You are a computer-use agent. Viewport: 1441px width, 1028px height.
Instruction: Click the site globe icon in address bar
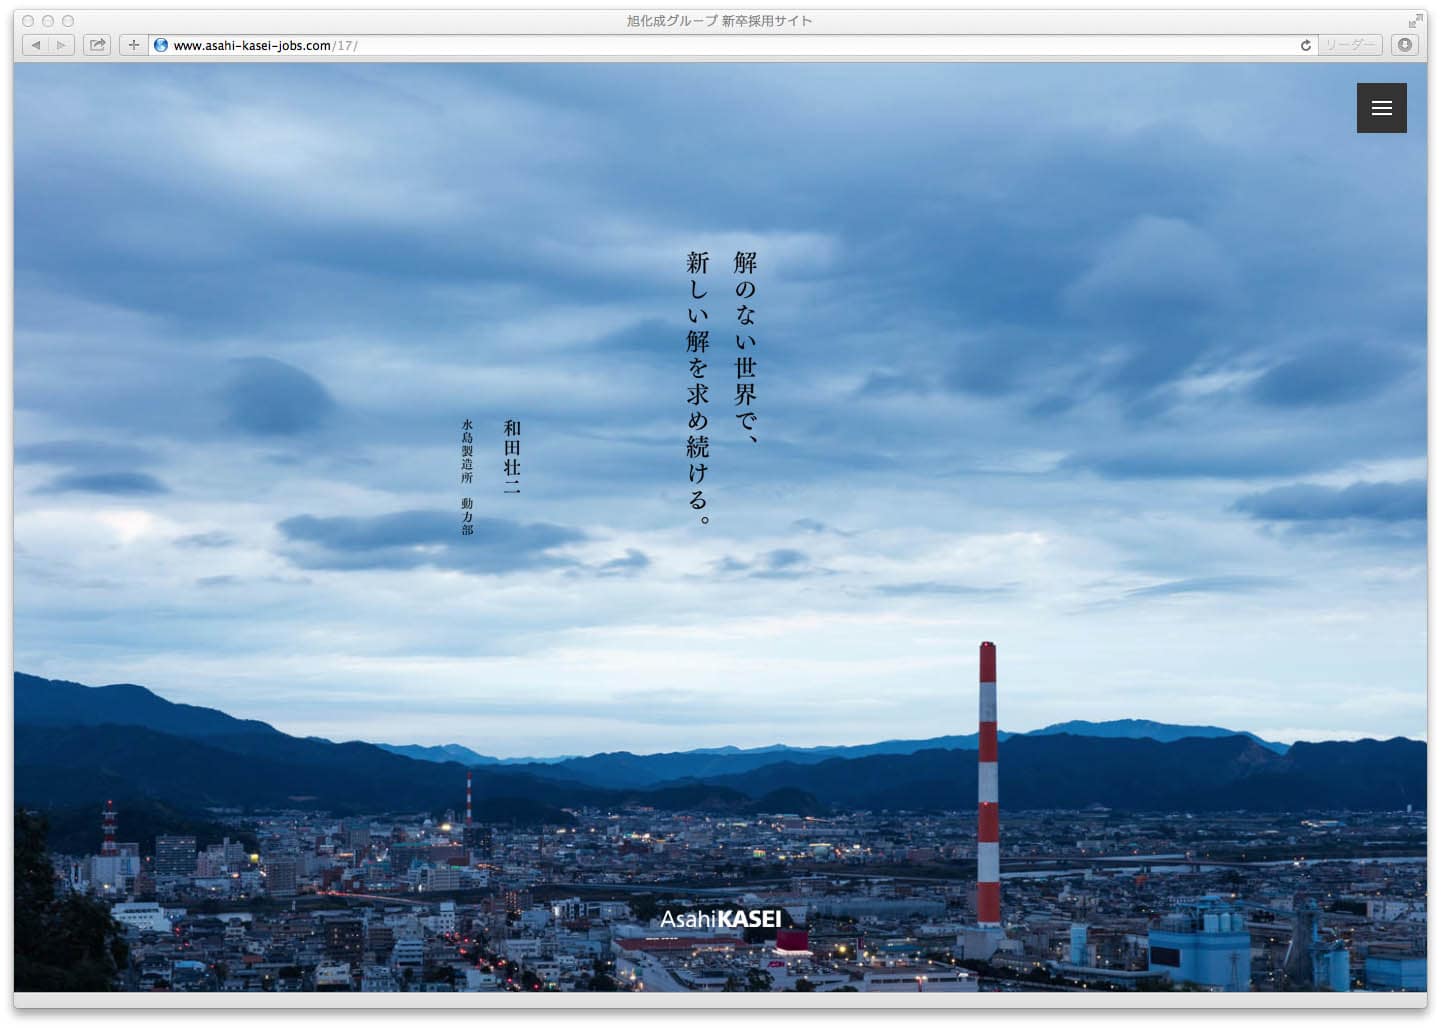click(x=160, y=45)
